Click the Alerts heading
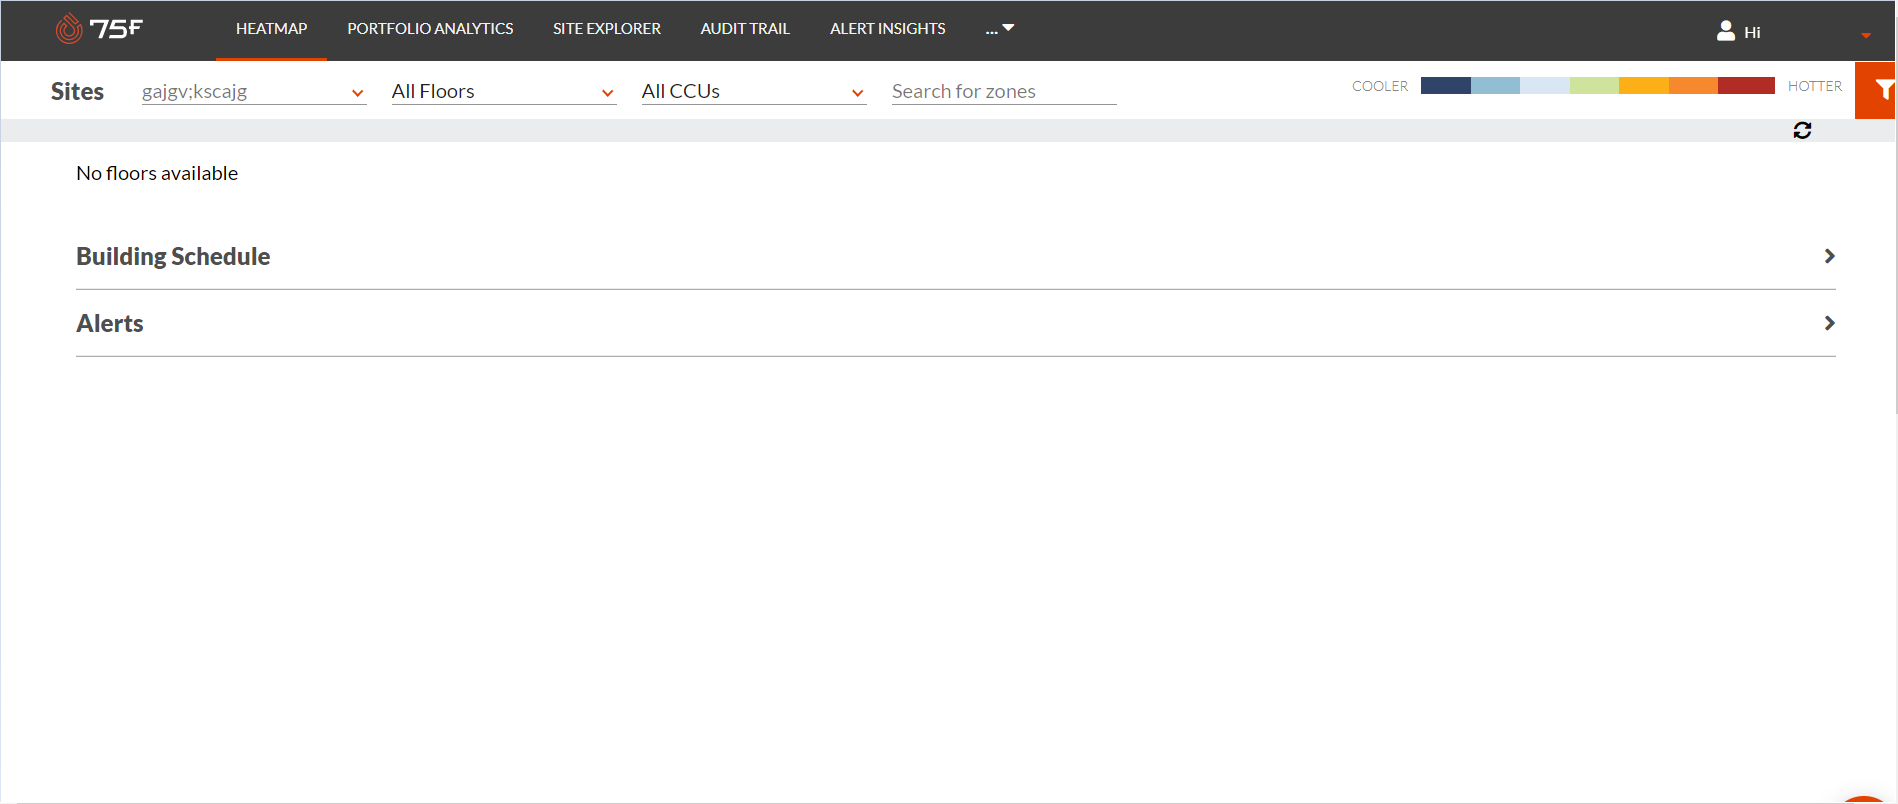This screenshot has height=804, width=1898. [x=110, y=323]
